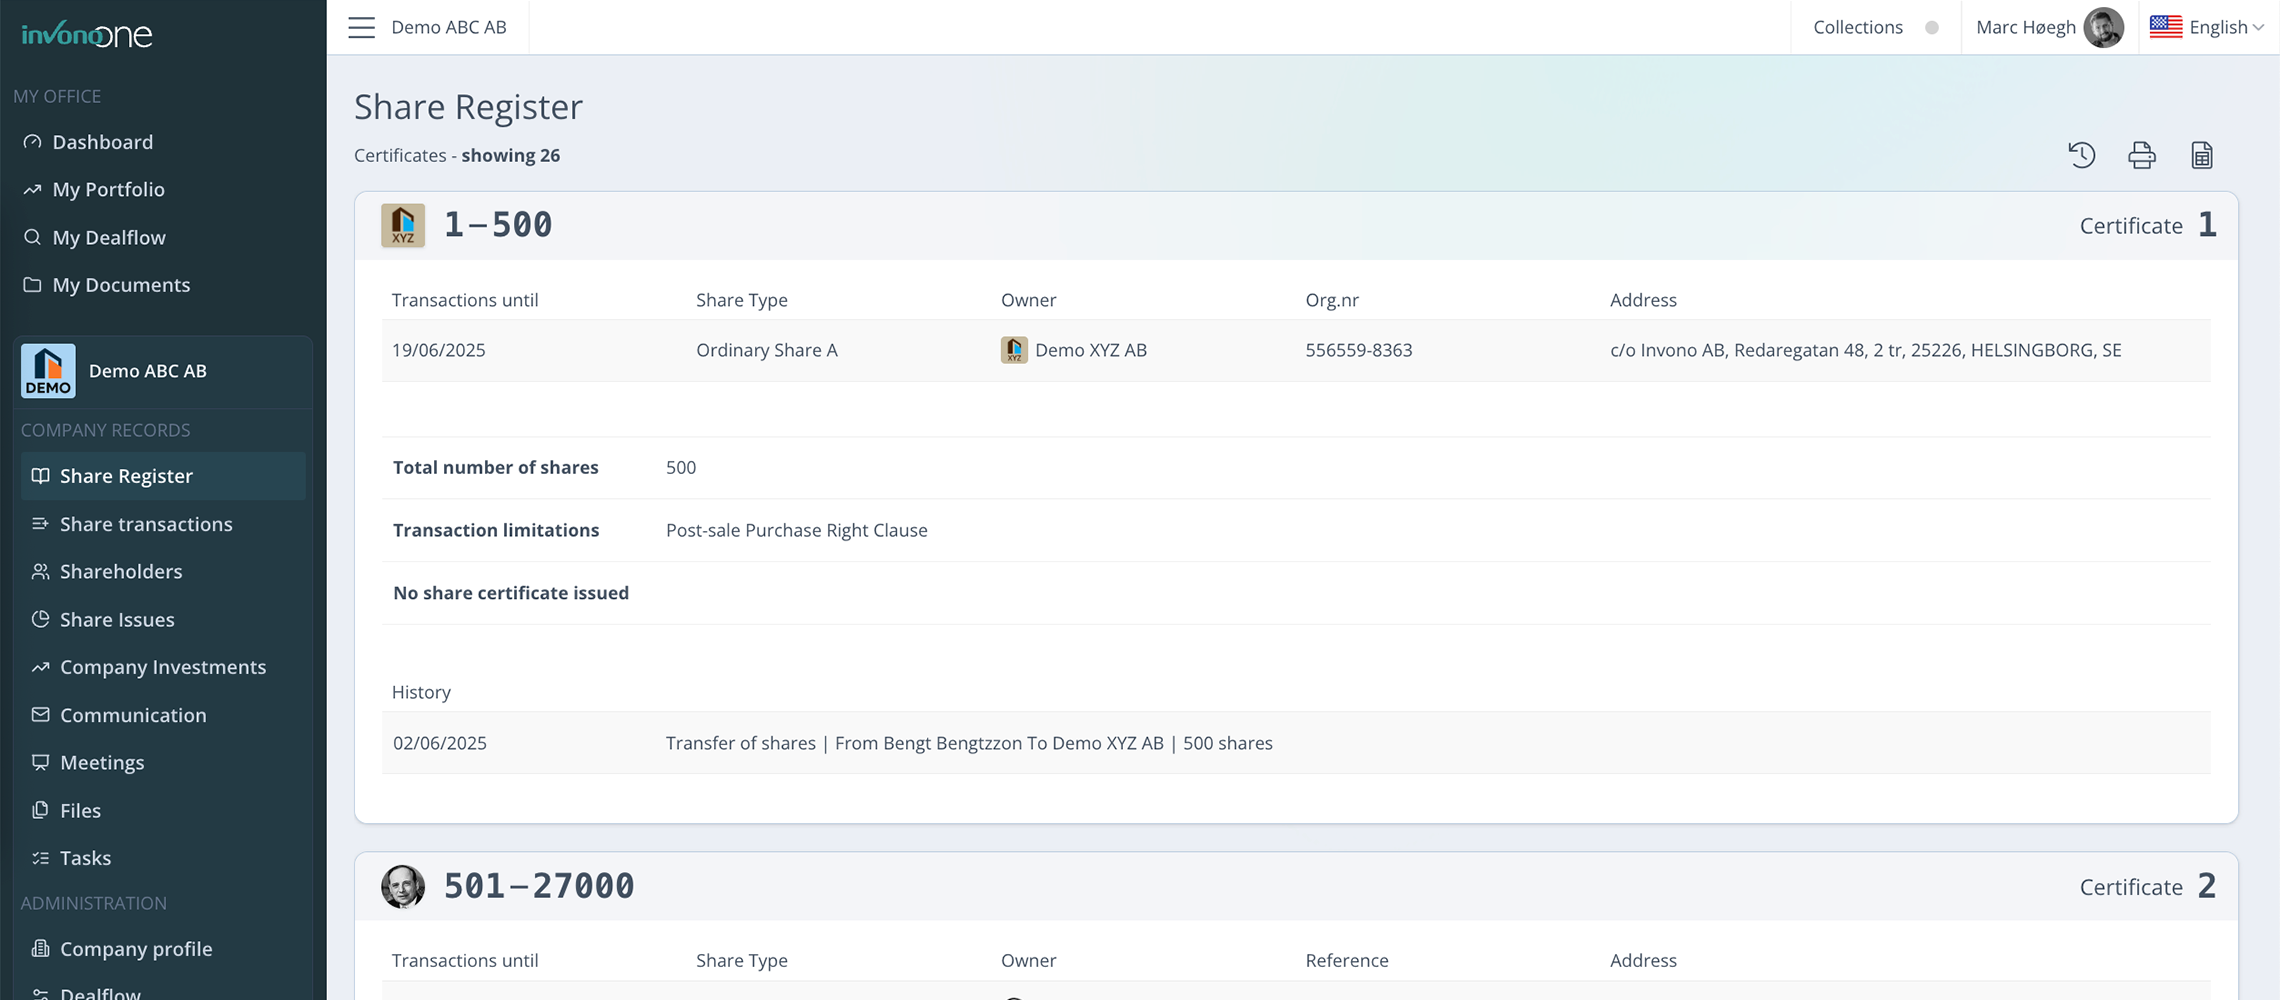Click the Meetings screen icon

pyautogui.click(x=40, y=762)
